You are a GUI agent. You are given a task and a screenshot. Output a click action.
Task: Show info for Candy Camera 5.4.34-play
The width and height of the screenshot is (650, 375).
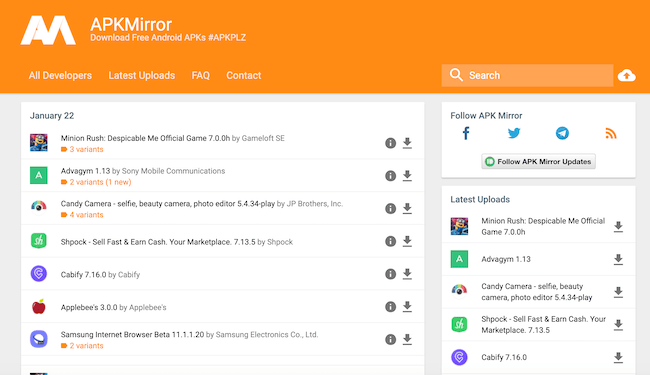(x=390, y=208)
